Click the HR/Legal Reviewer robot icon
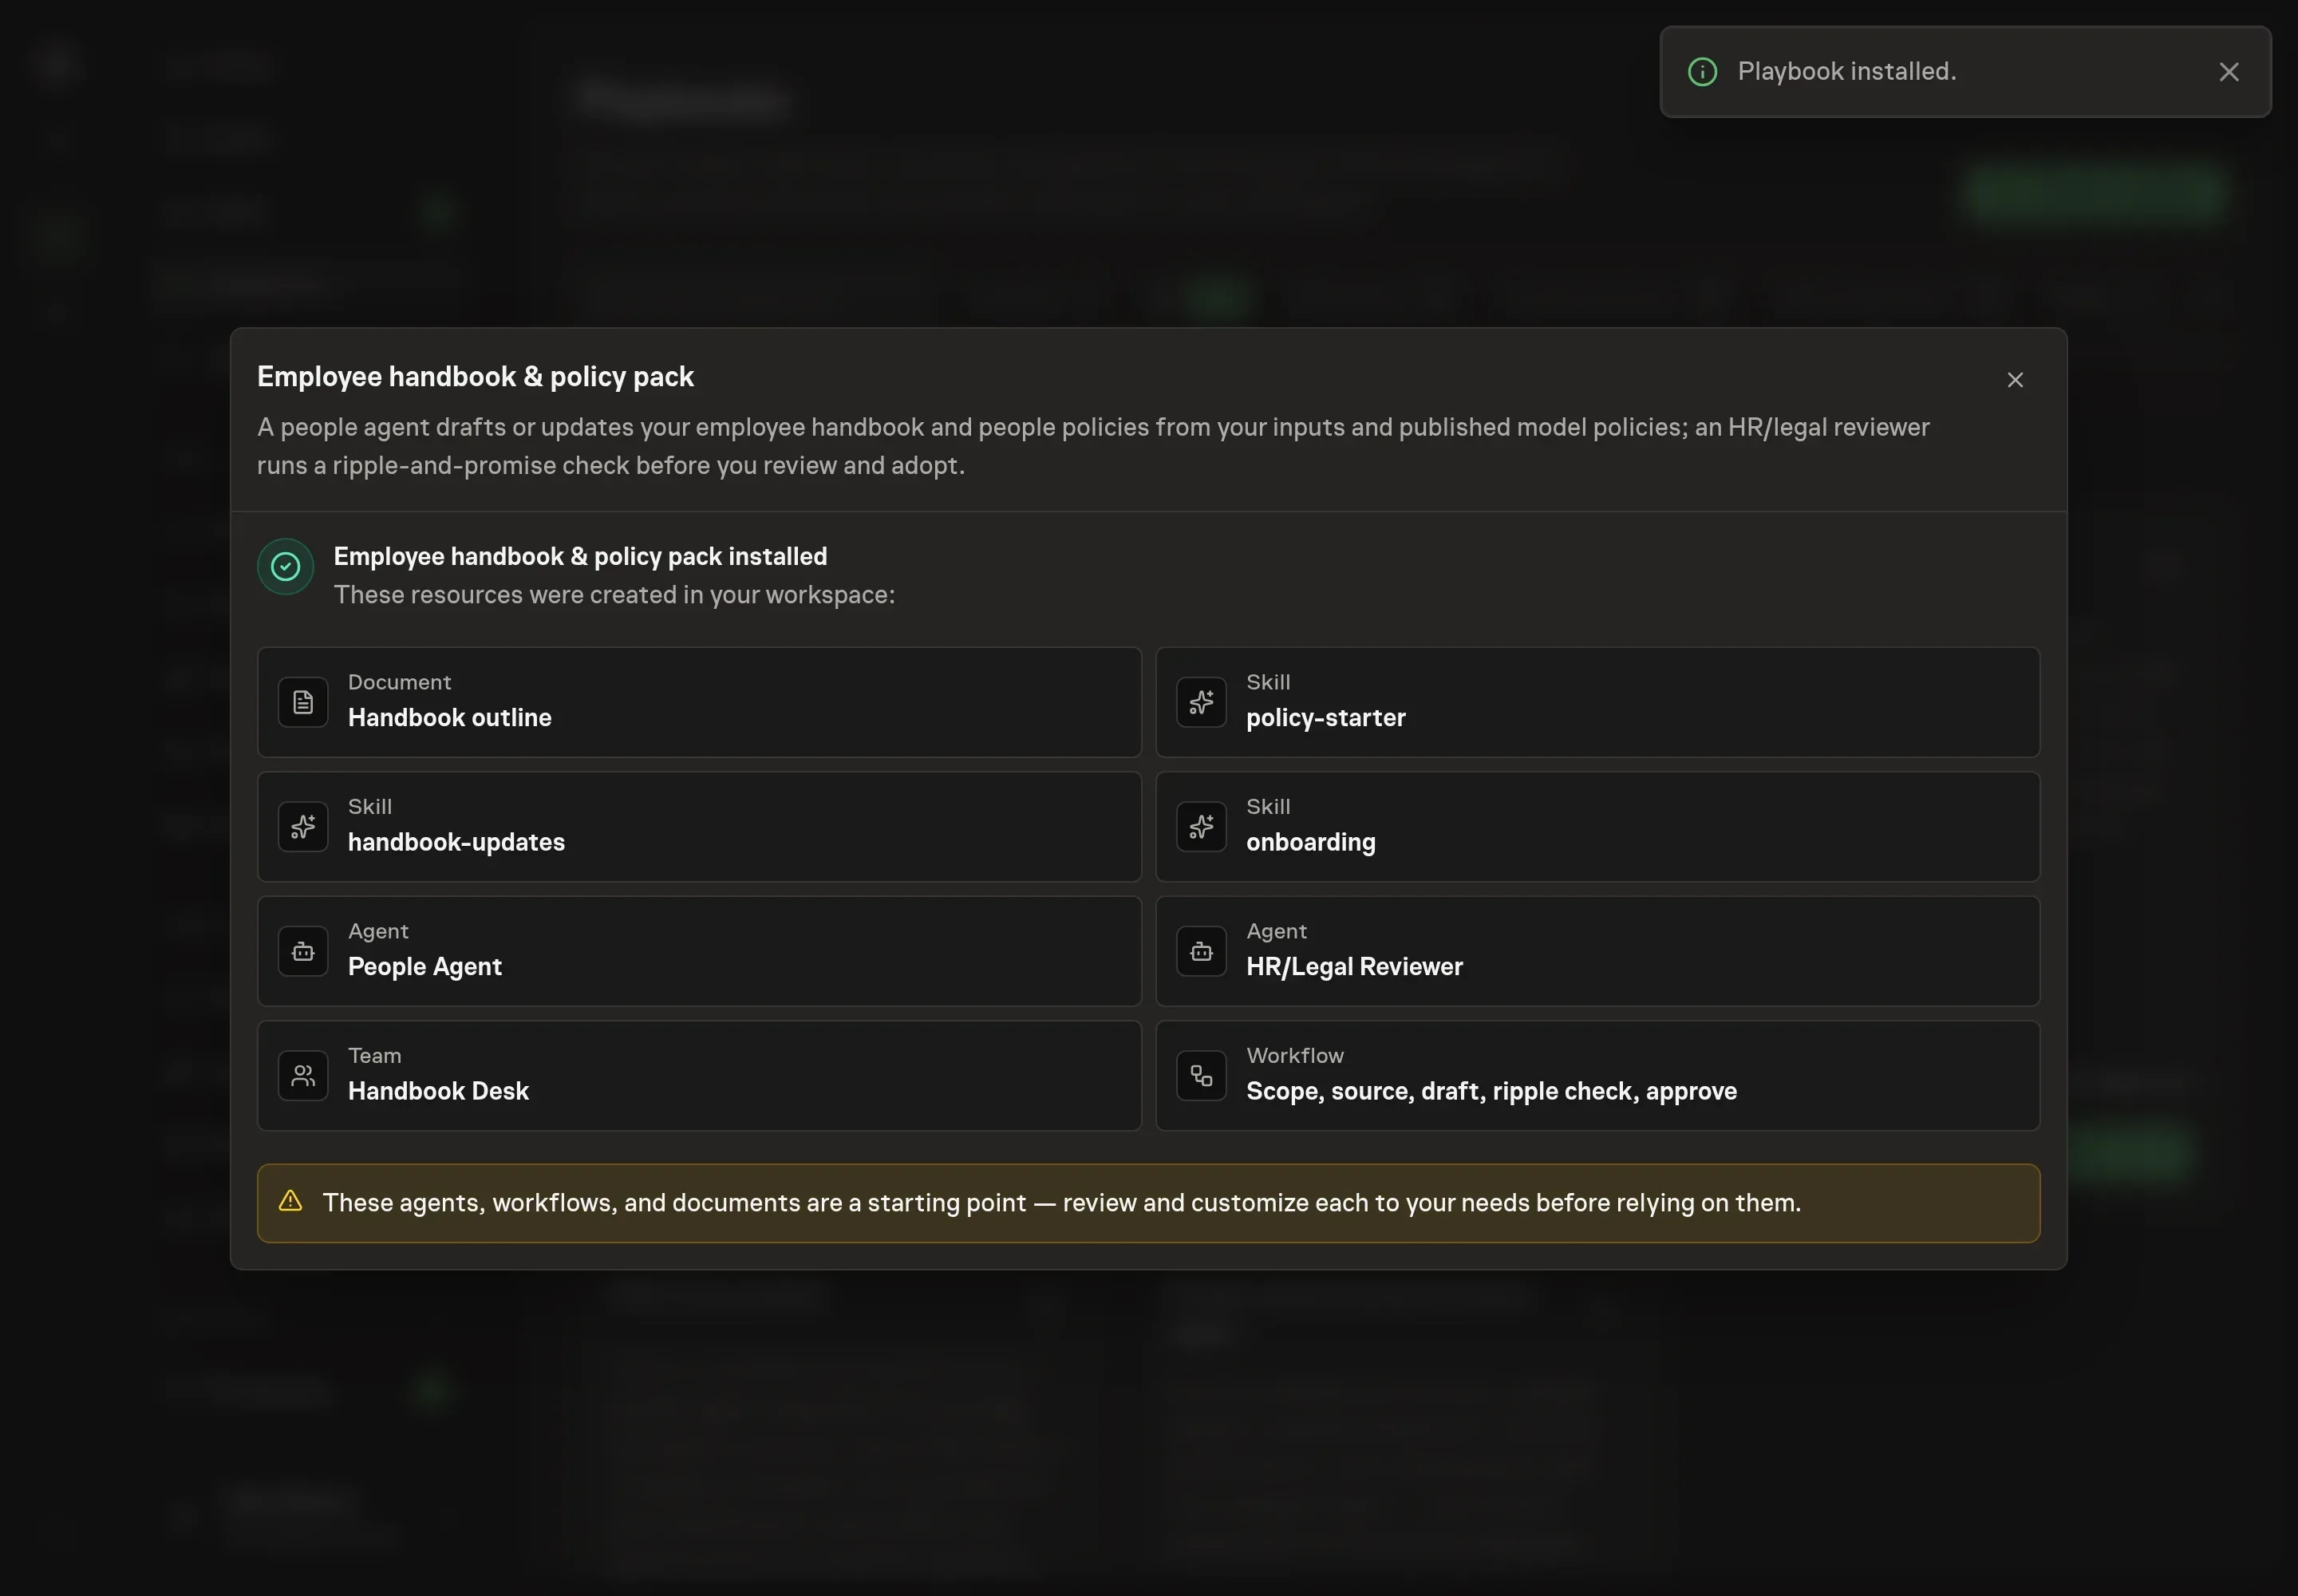2298x1596 pixels. (1201, 951)
